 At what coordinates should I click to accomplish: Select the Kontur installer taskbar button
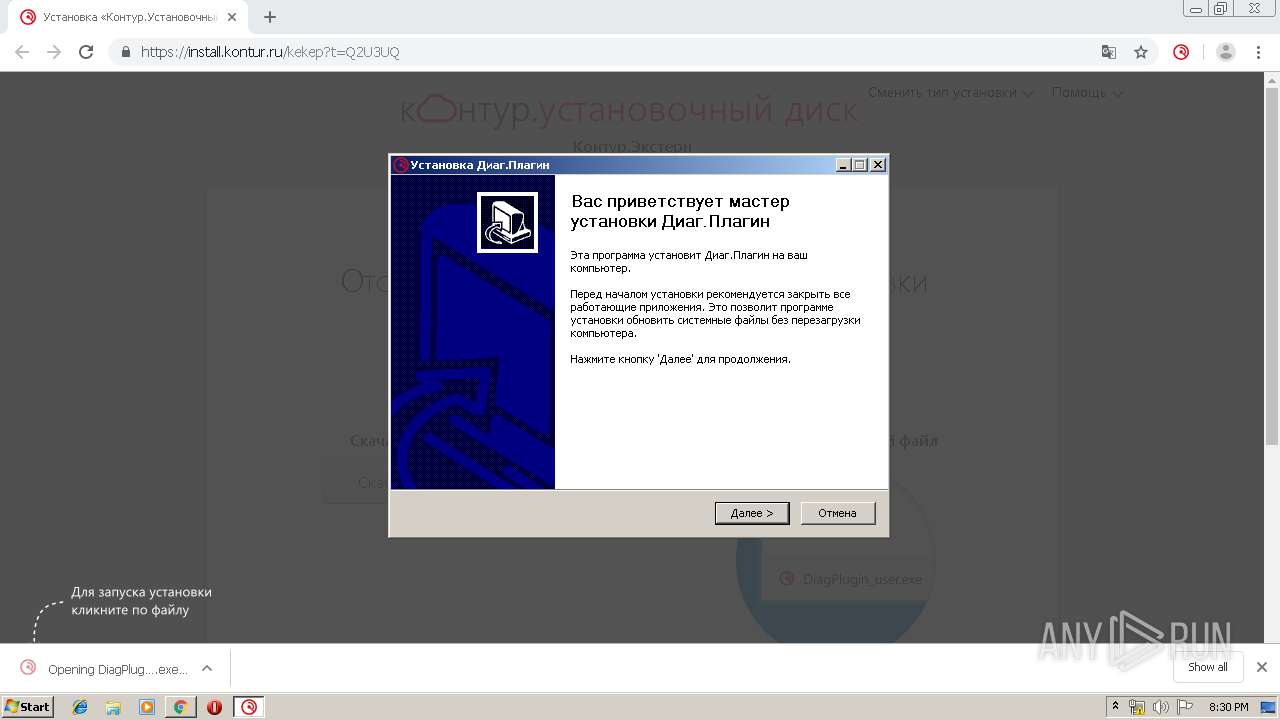[249, 707]
